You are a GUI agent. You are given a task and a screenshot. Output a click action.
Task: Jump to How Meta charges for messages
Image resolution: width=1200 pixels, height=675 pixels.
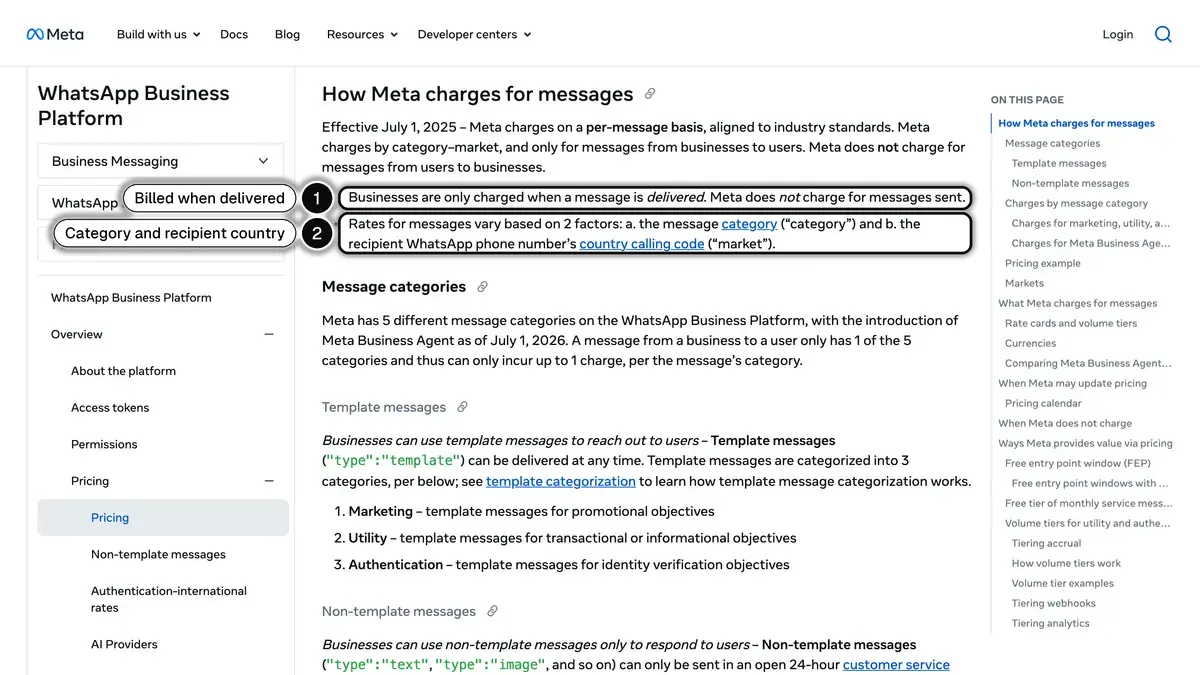(1076, 123)
